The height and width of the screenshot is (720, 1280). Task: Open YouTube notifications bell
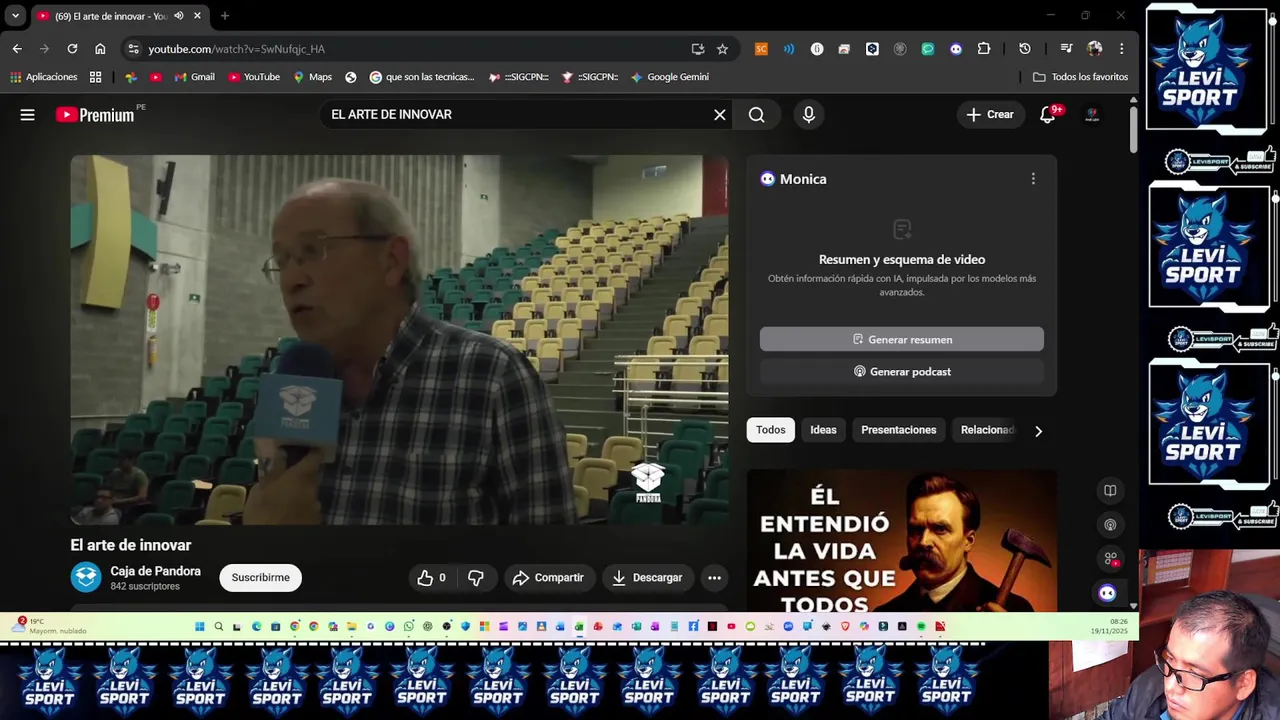point(1048,115)
